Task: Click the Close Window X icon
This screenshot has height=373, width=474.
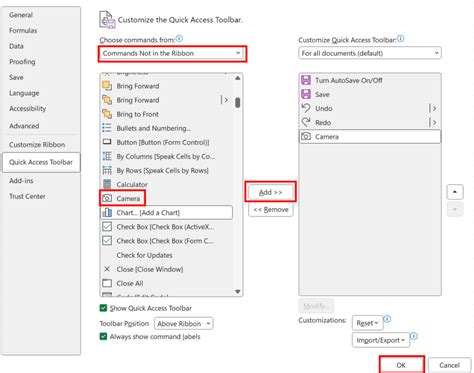Action: click(x=107, y=269)
